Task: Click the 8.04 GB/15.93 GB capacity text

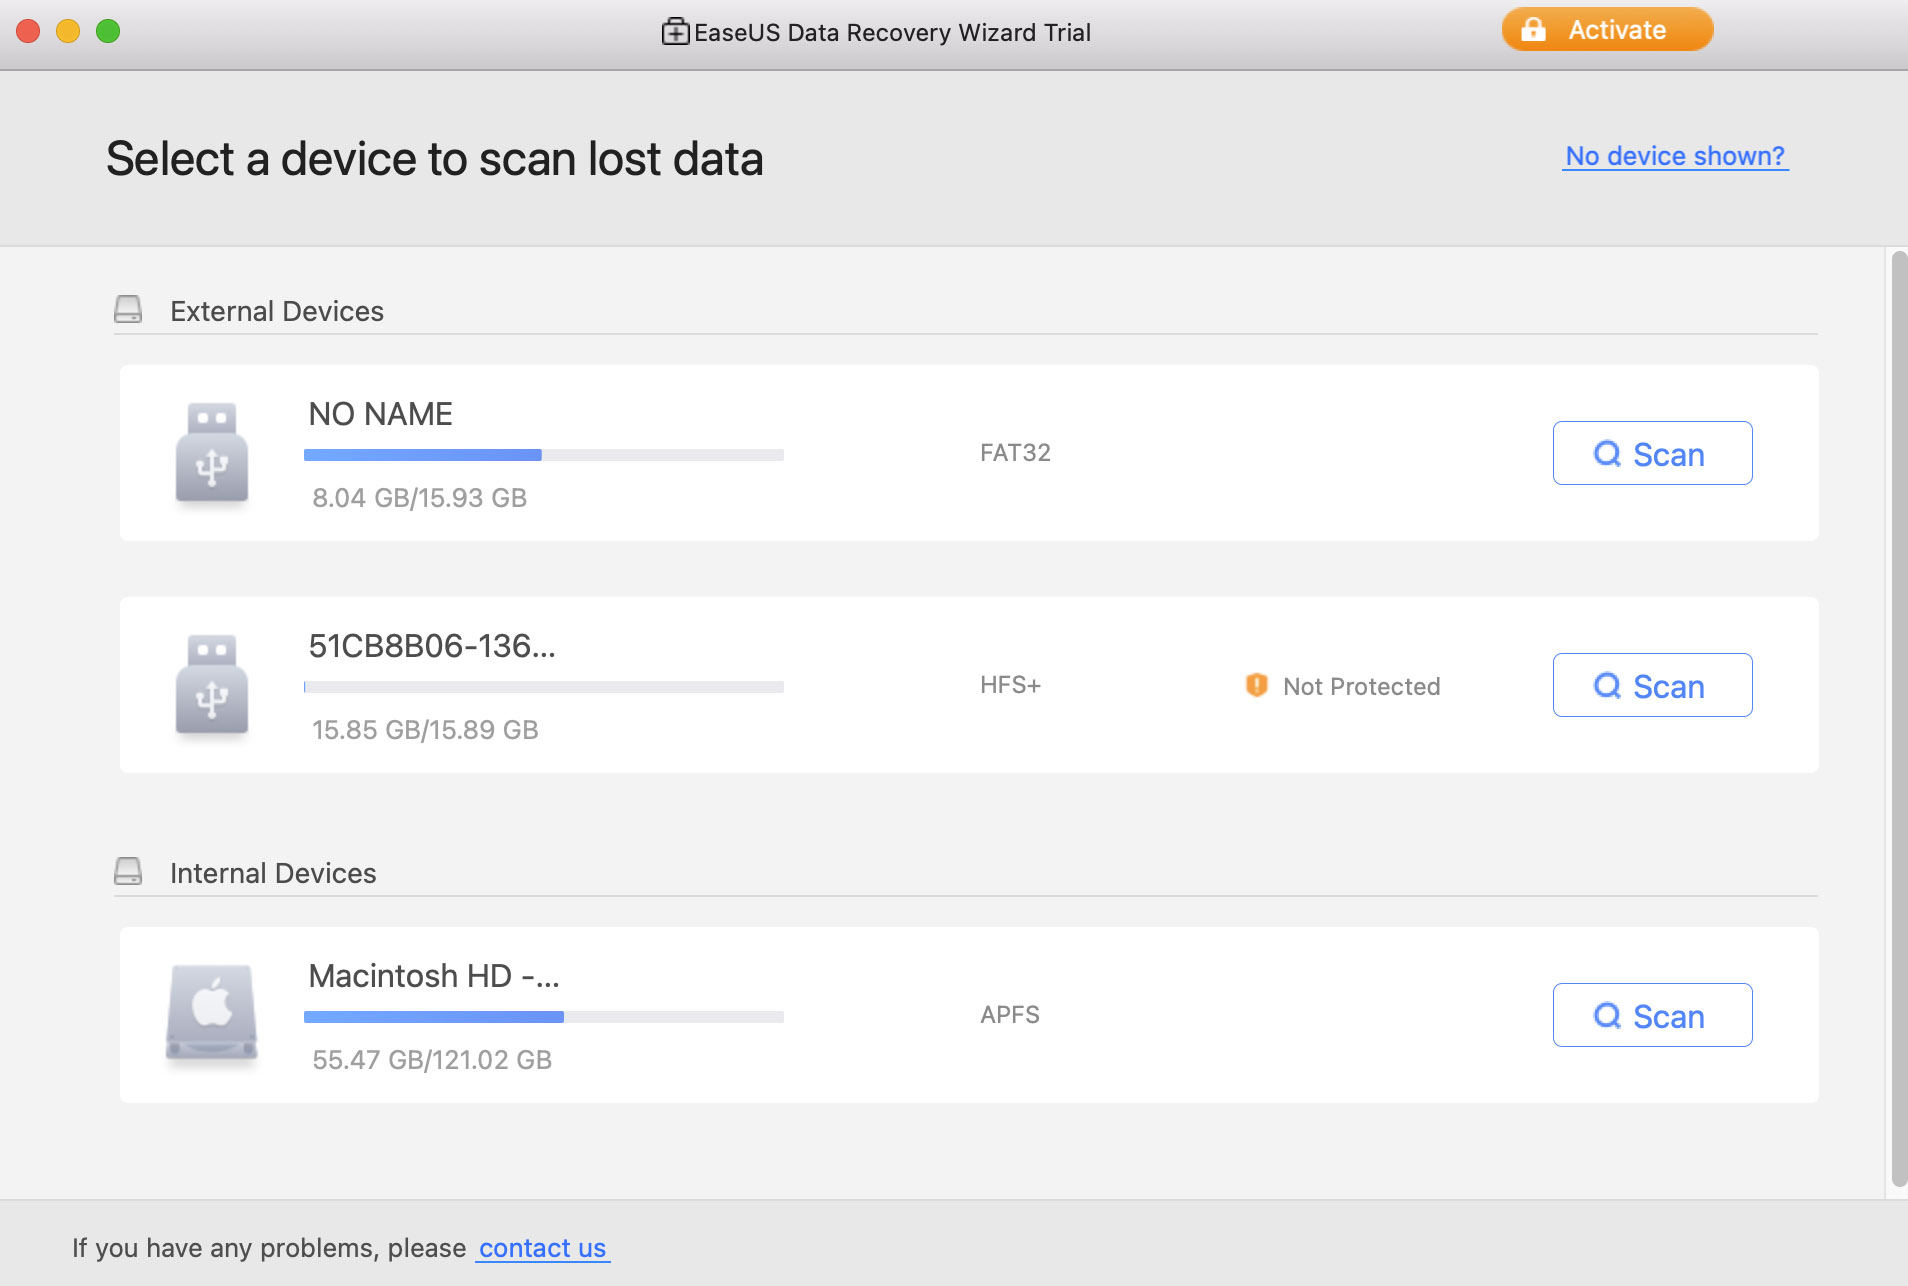Action: click(x=419, y=498)
